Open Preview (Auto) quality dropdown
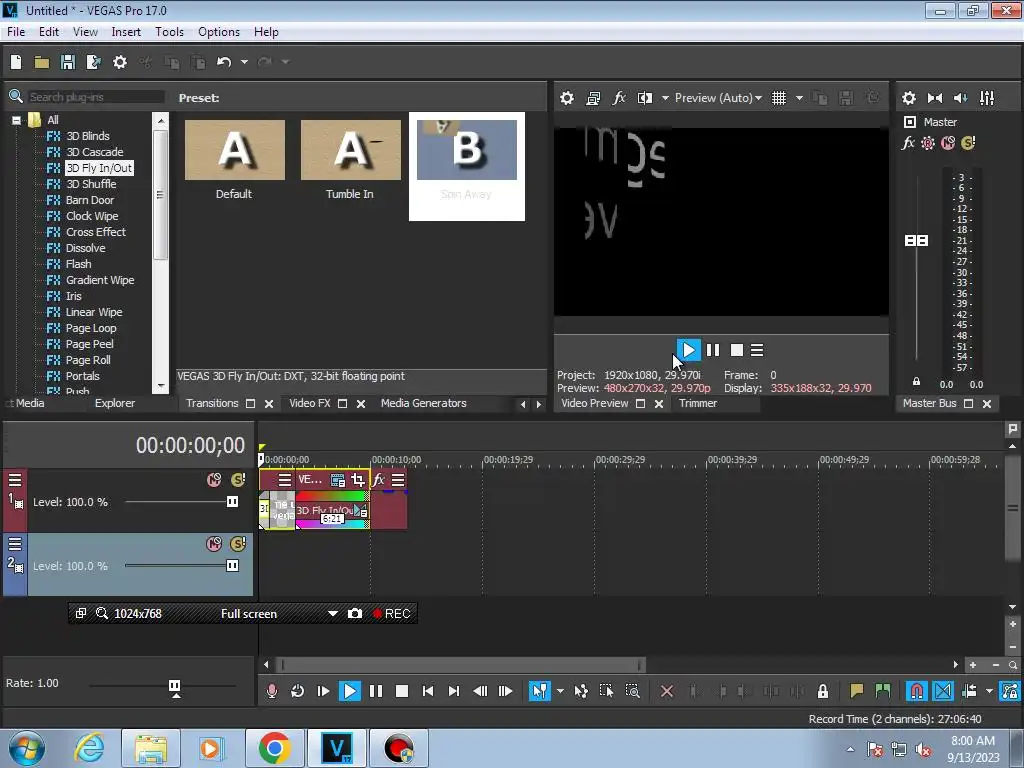The height and width of the screenshot is (768, 1024). pyautogui.click(x=718, y=98)
